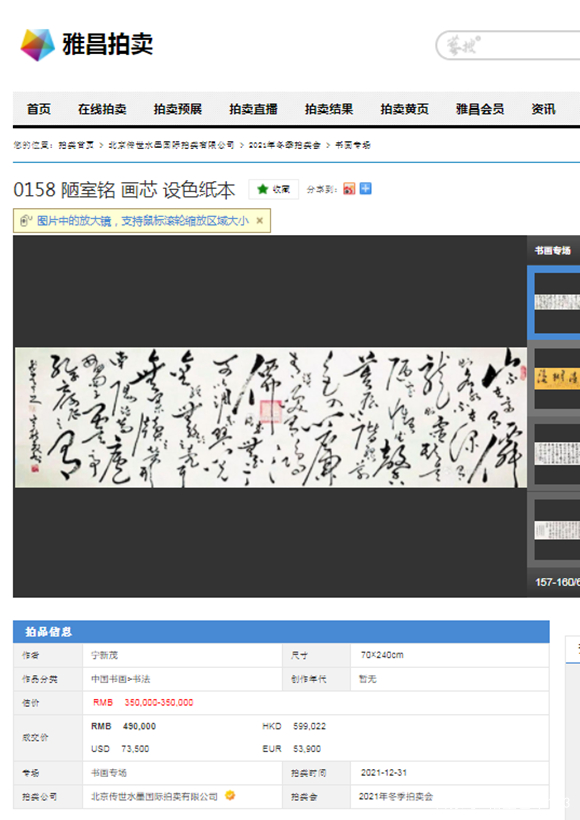The image size is (580, 820).
Task: Click the 2021-12-31 auction date
Action: point(383,772)
